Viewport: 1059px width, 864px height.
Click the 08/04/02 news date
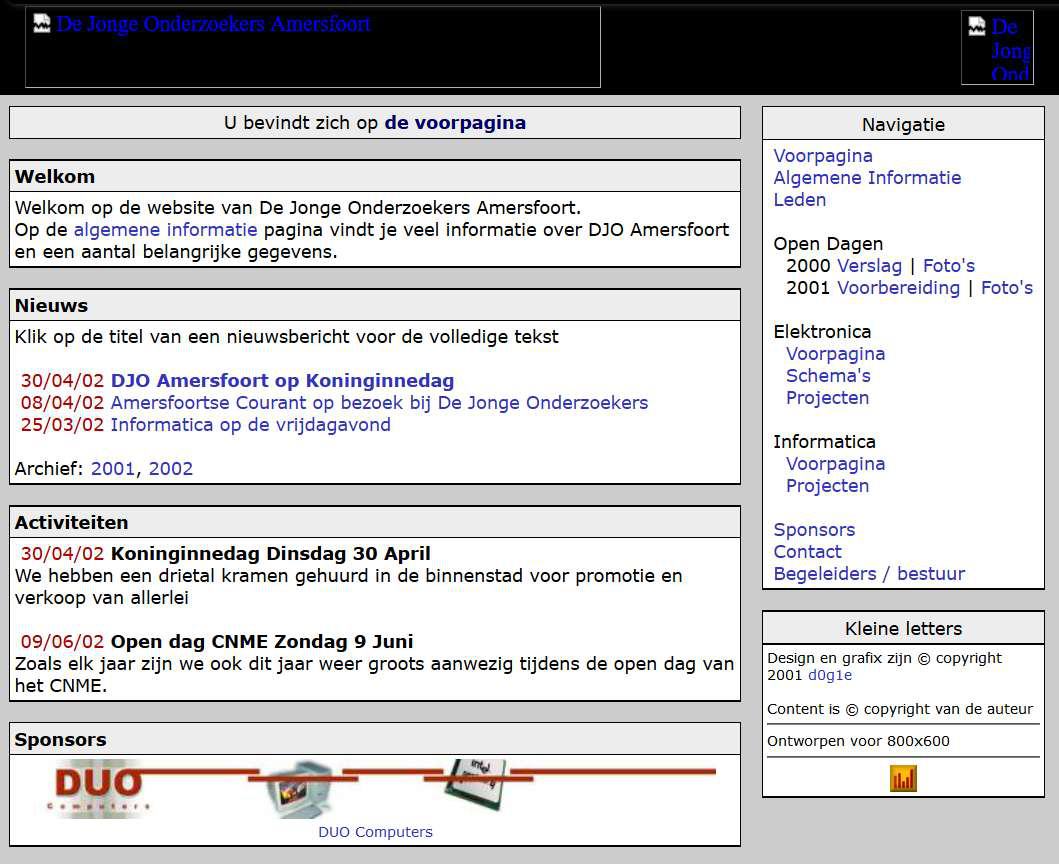(x=62, y=403)
